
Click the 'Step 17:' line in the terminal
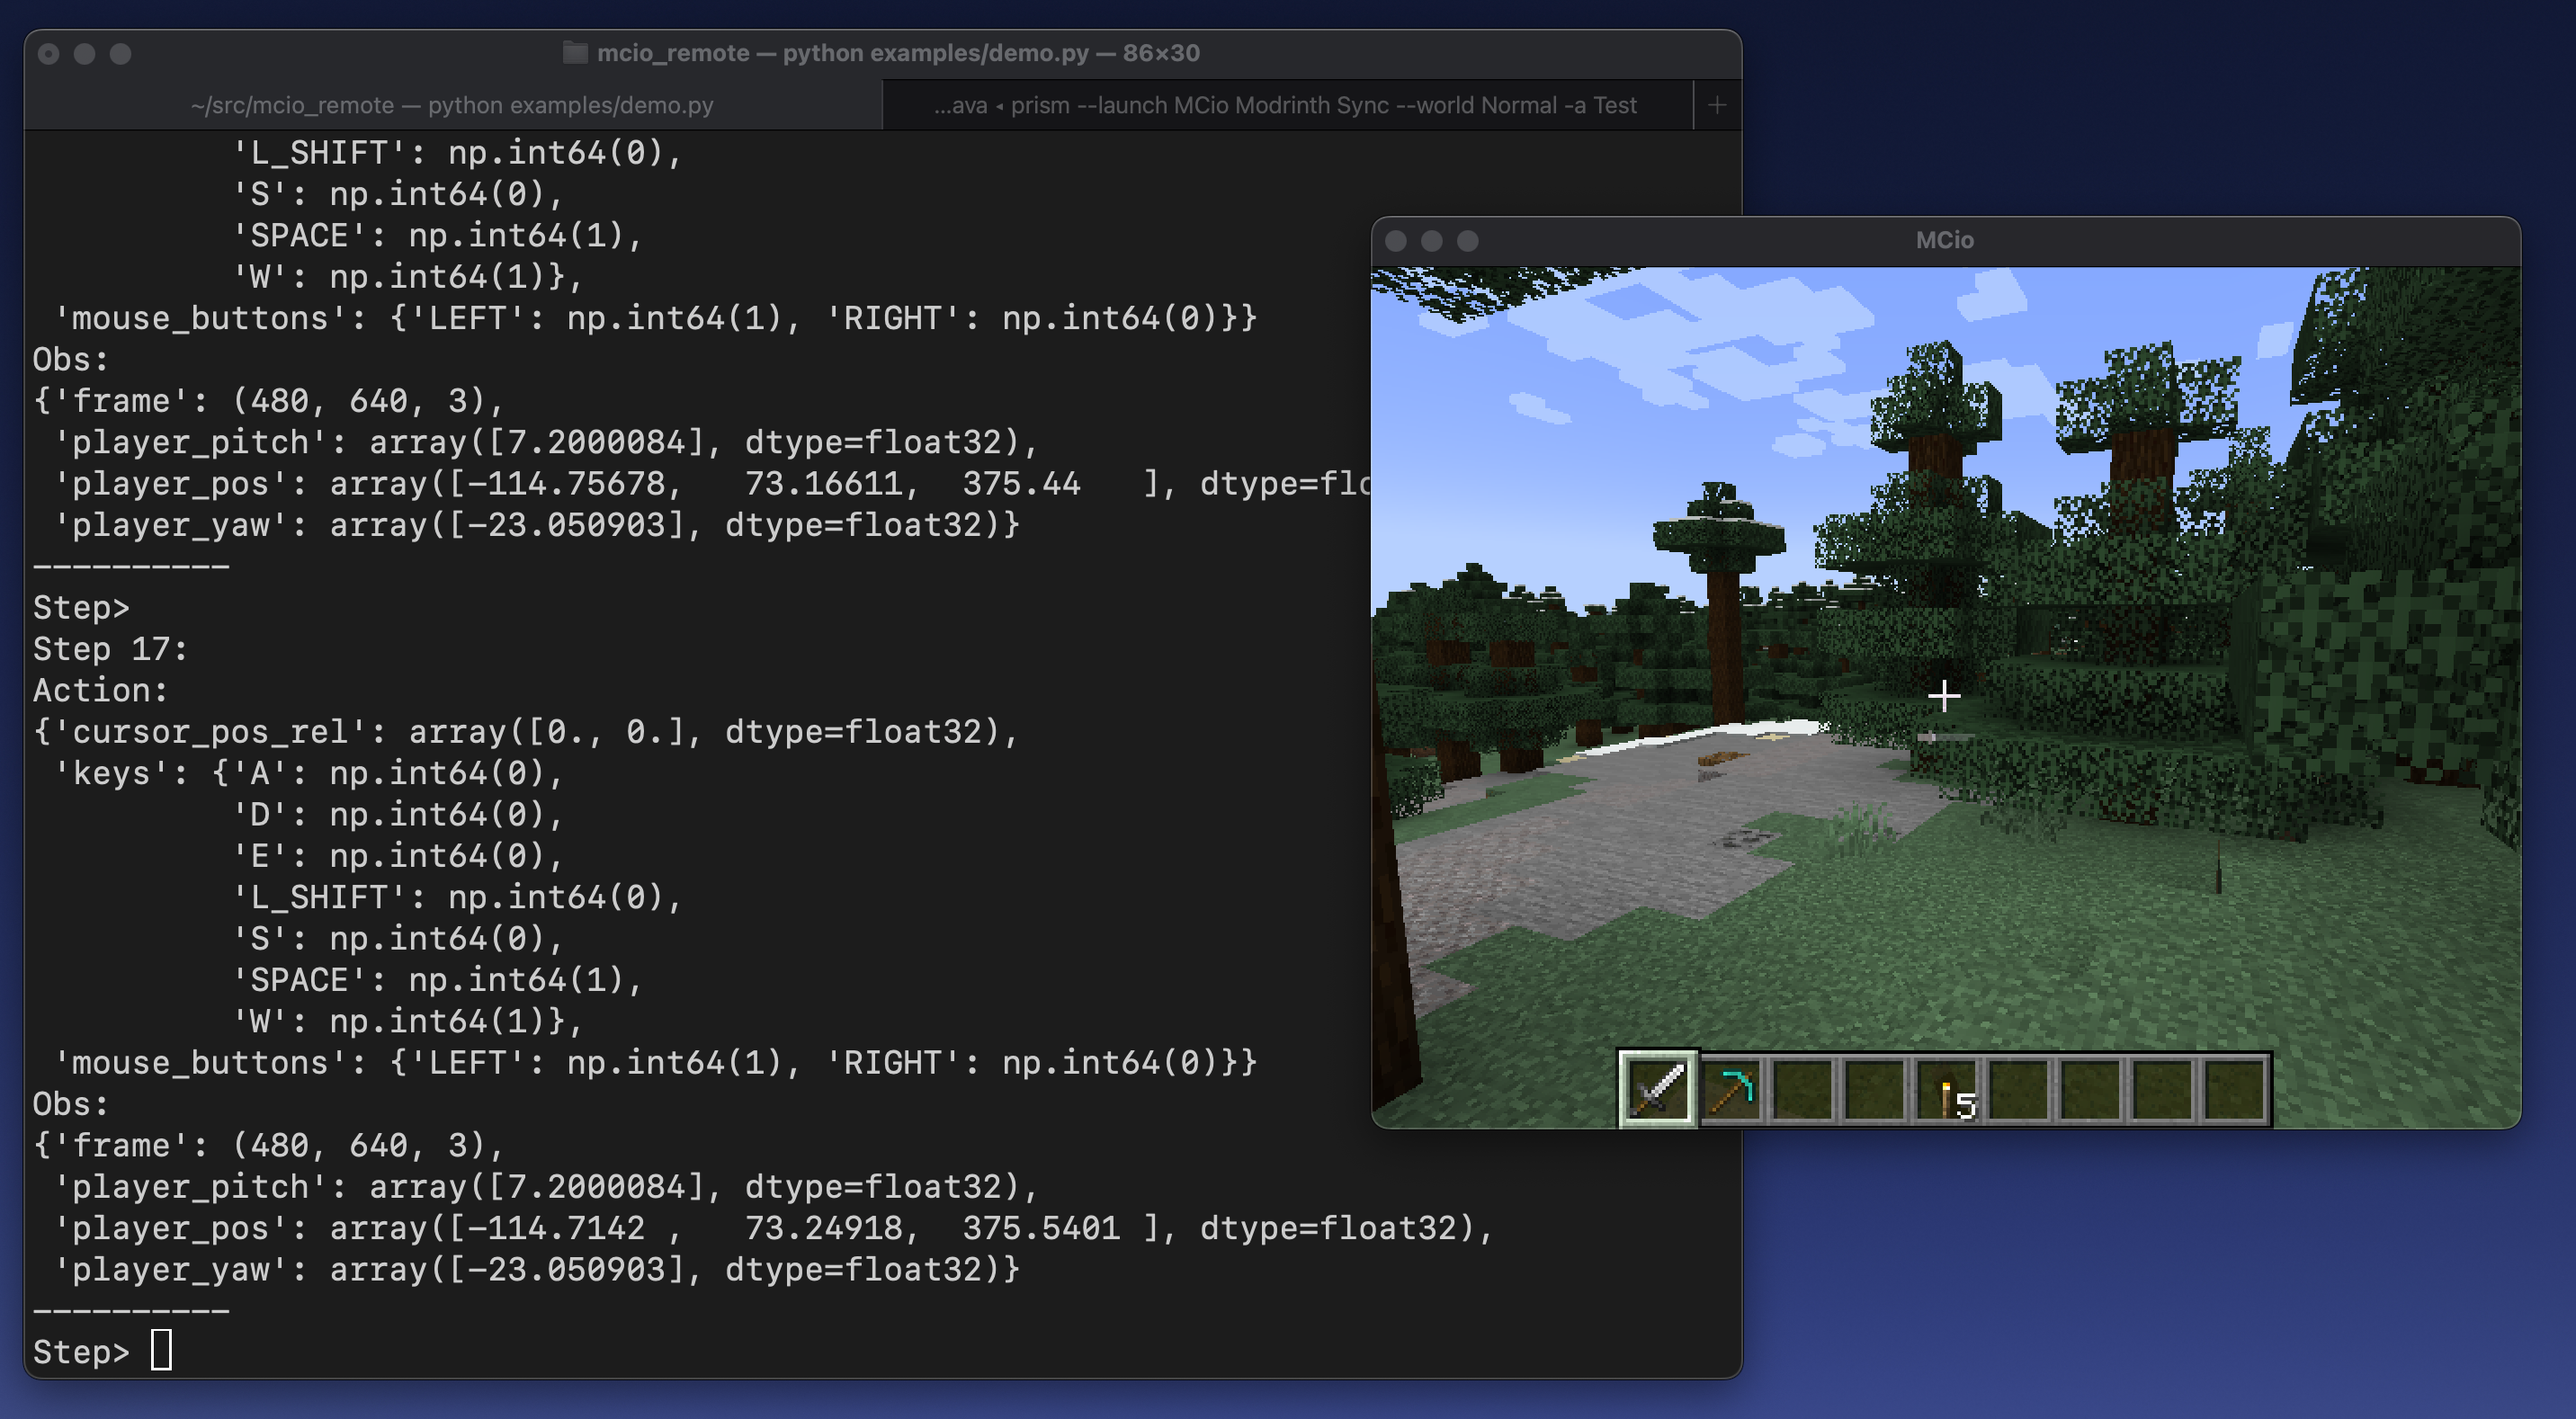click(110, 649)
